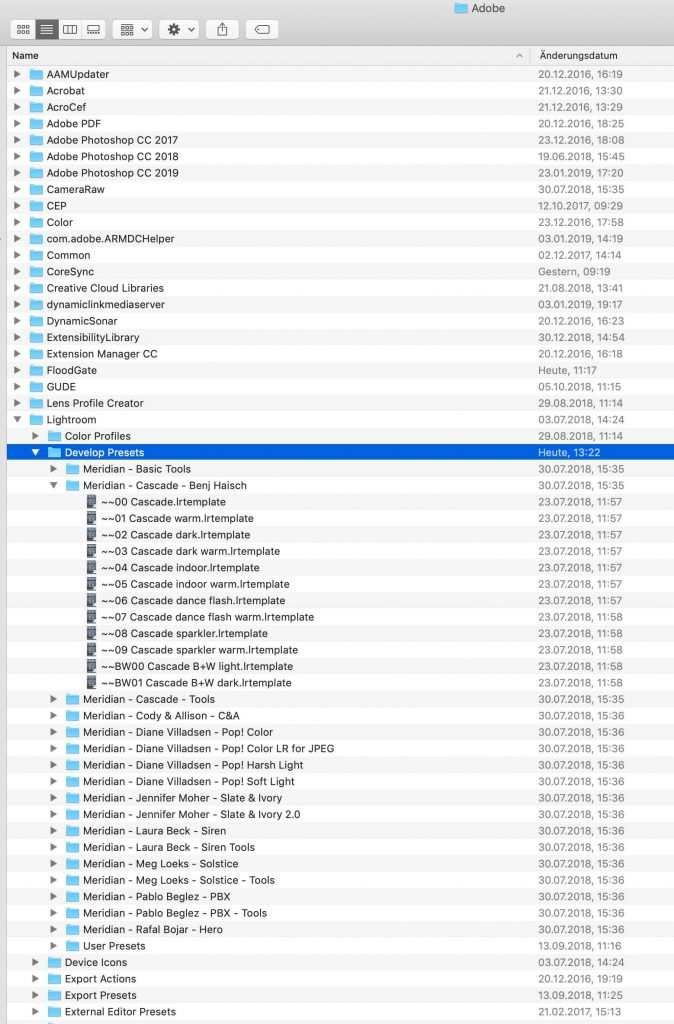This screenshot has width=674, height=1024.
Task: Click the ~~01 Cascade warm.lrtemplate file icon
Action: click(91, 519)
